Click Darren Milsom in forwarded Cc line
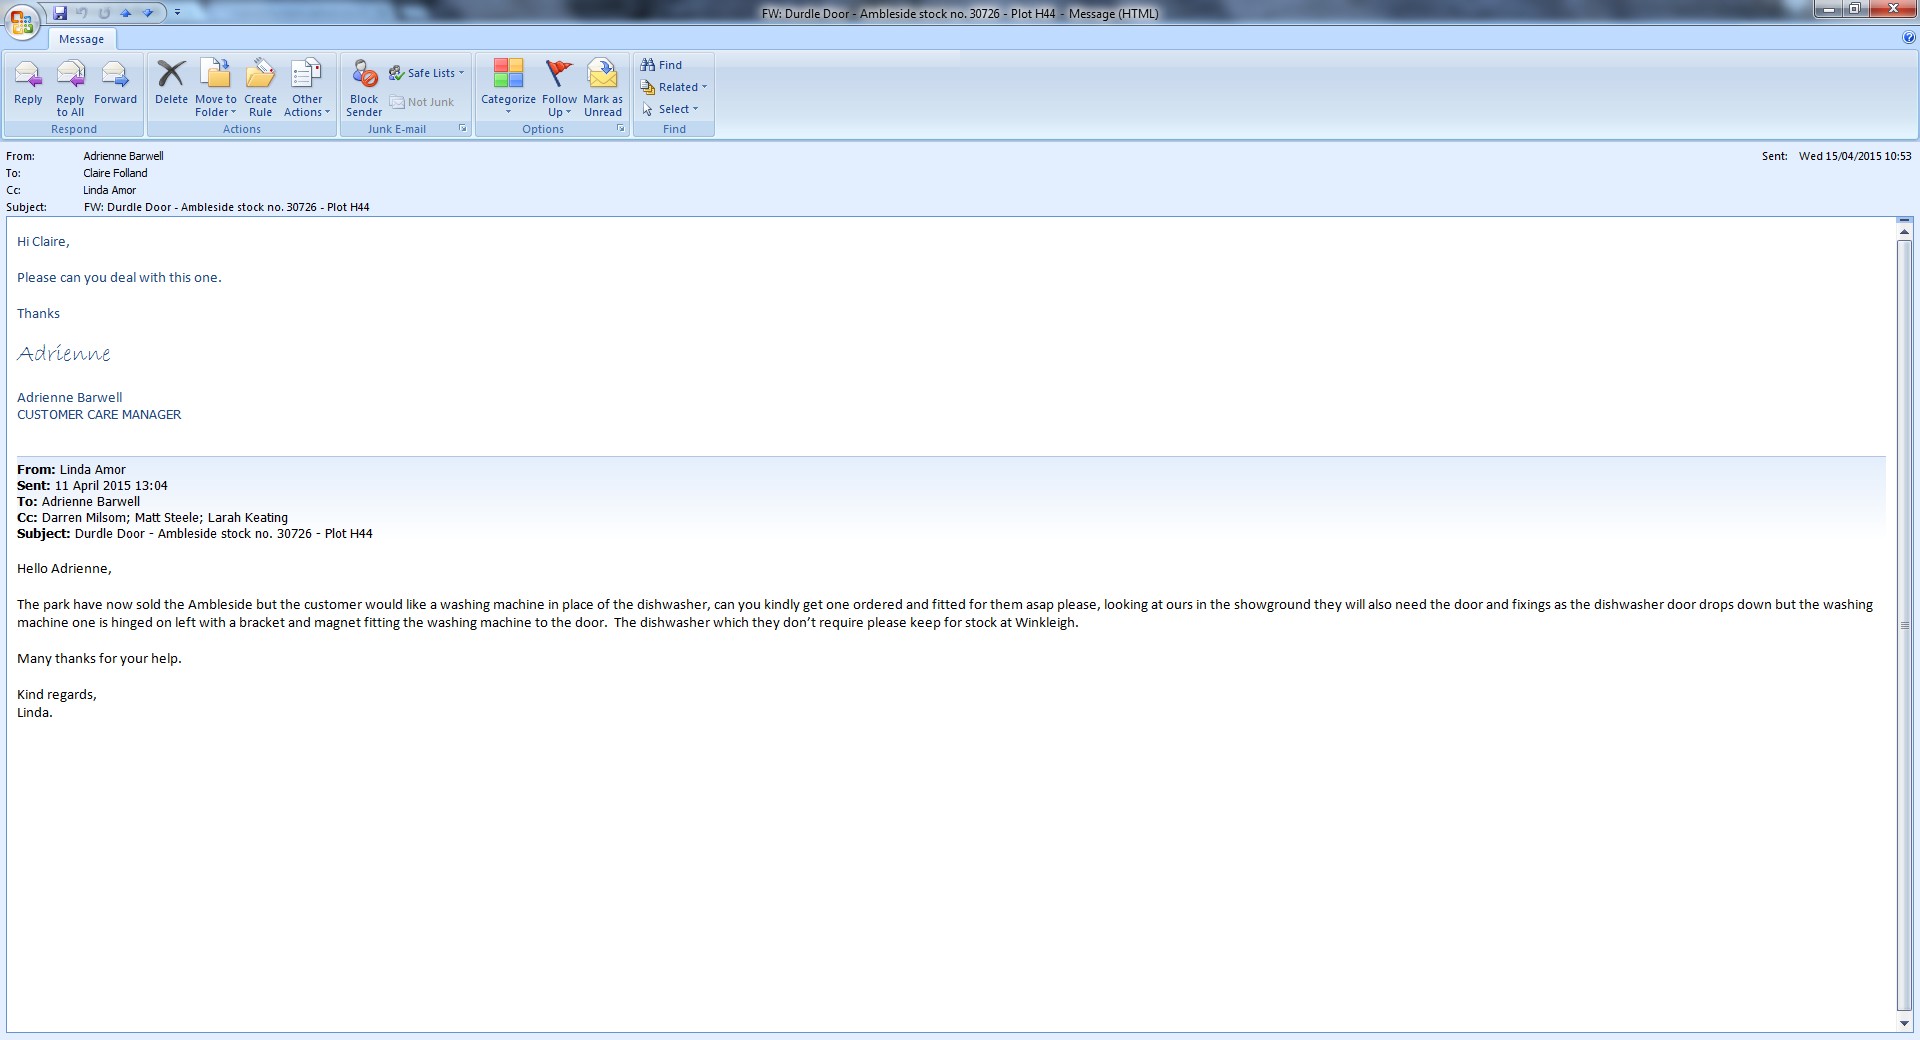 (84, 517)
